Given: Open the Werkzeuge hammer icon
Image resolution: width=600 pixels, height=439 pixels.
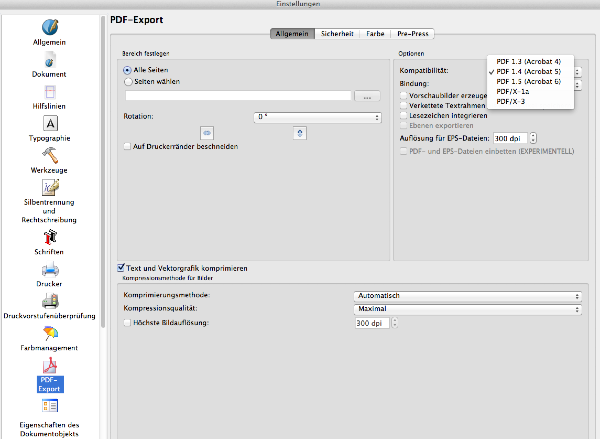Looking at the screenshot, I should [49, 156].
